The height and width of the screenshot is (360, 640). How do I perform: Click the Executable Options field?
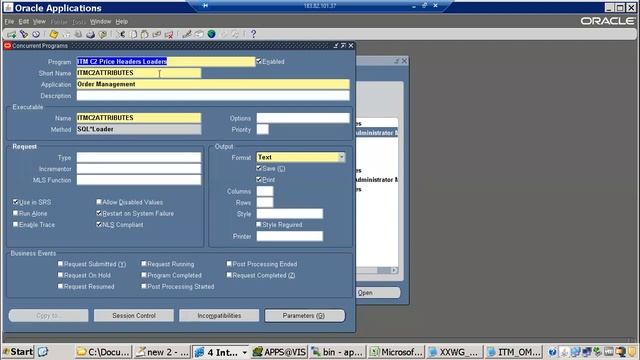303,118
